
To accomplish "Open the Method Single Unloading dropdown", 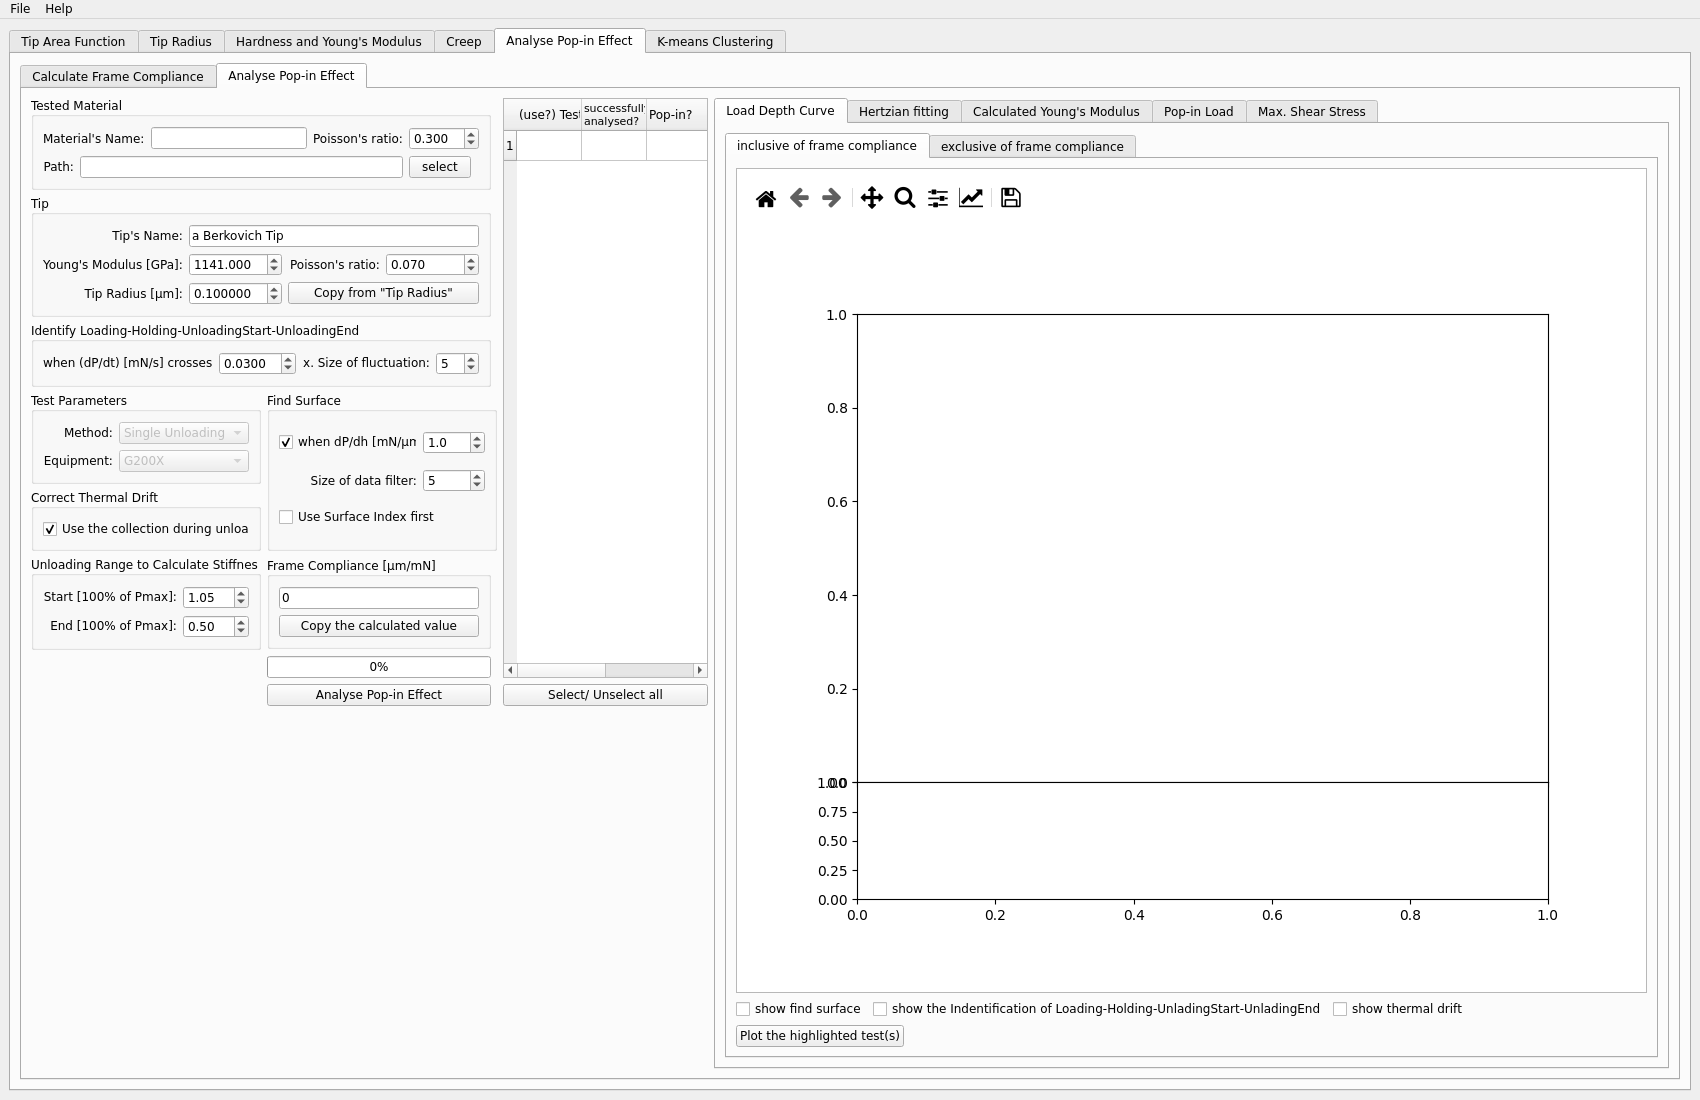I will (183, 433).
